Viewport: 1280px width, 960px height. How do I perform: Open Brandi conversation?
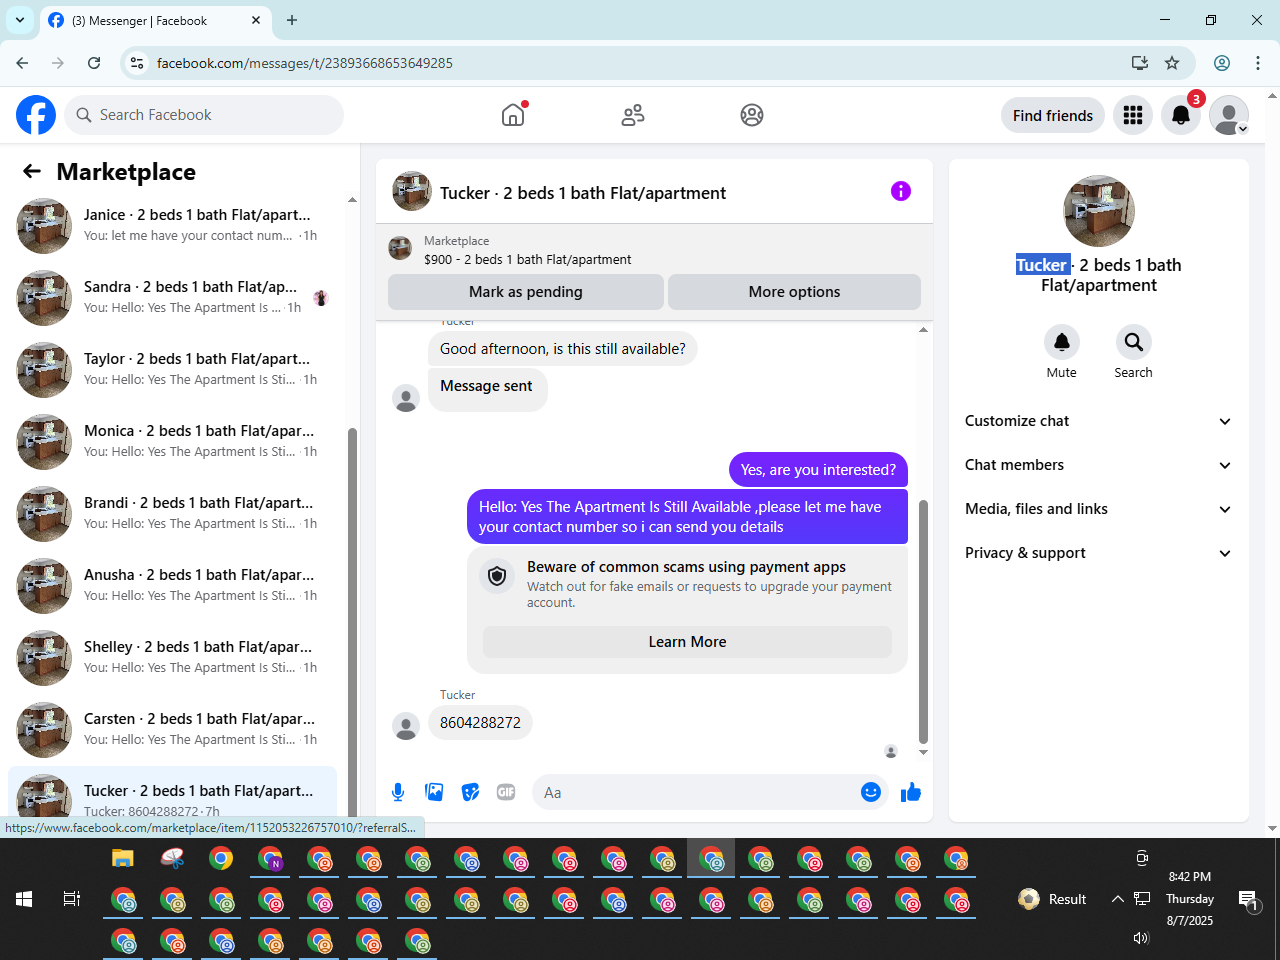pos(172,514)
